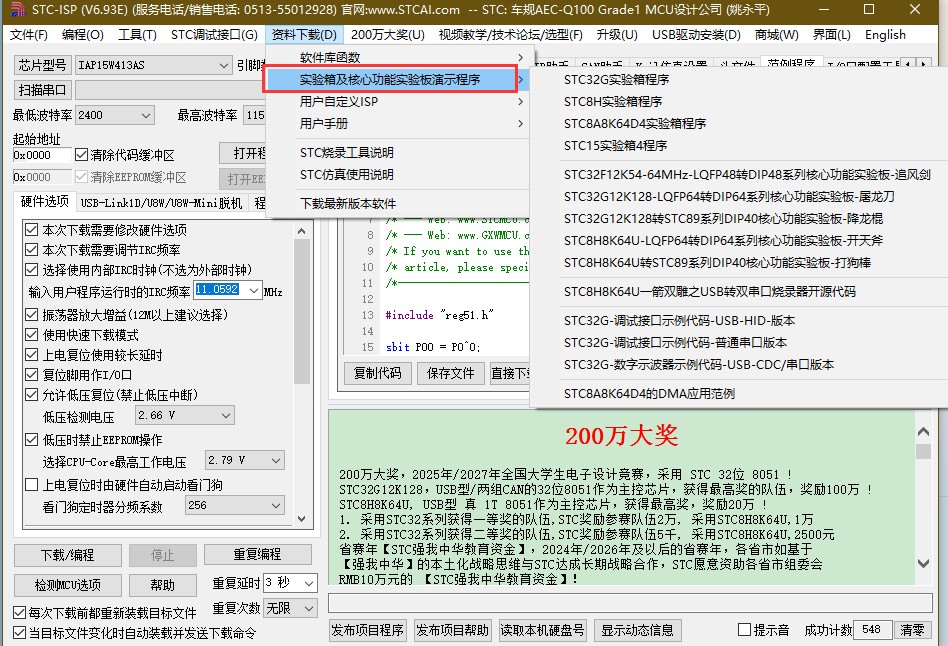Click 保存文件 button
The width and height of the screenshot is (948, 646).
pos(450,373)
